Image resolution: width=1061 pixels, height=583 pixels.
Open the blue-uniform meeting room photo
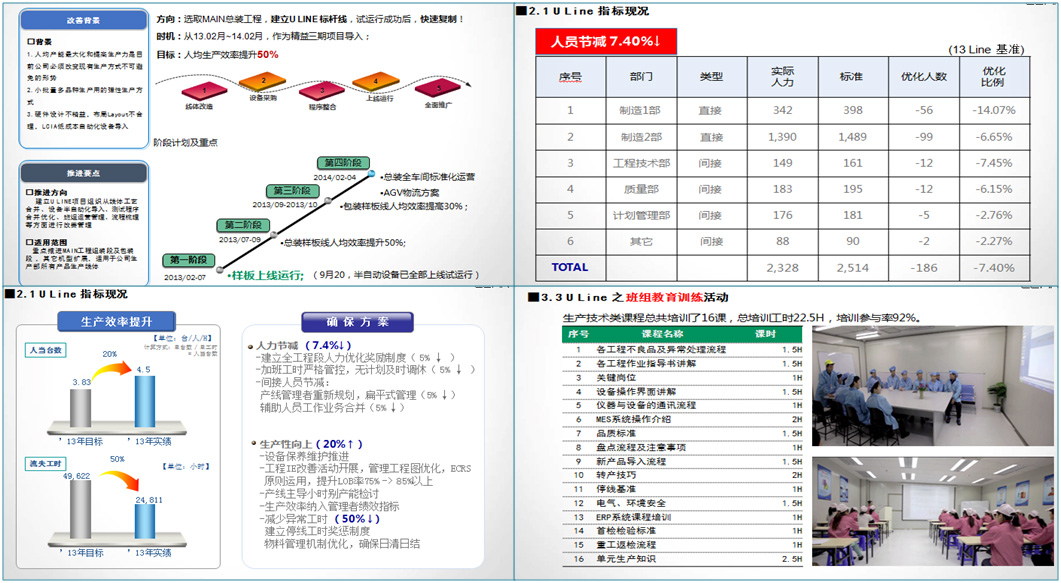point(933,386)
